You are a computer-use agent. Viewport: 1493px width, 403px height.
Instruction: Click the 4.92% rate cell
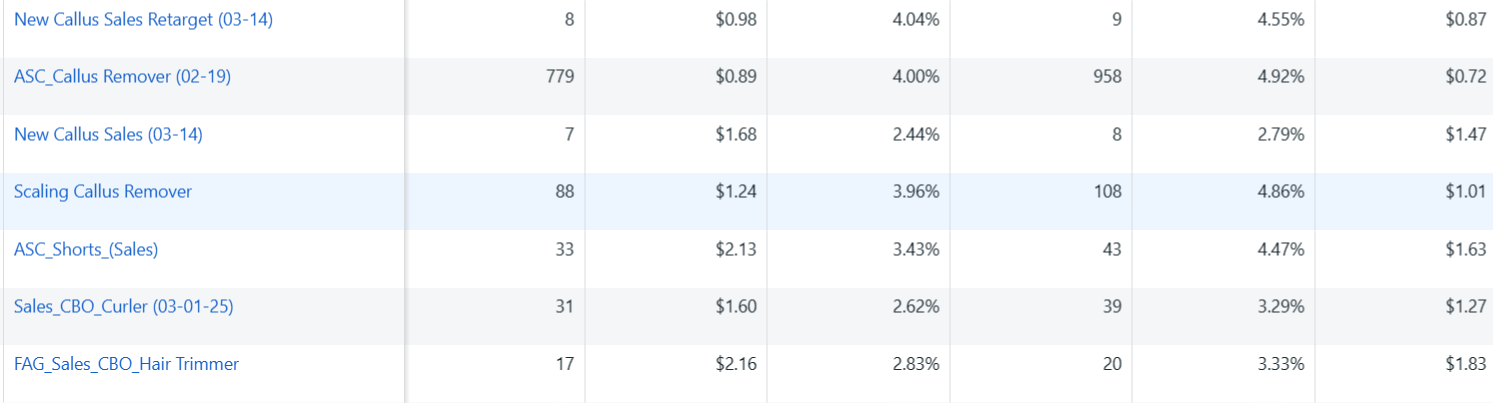(1281, 76)
